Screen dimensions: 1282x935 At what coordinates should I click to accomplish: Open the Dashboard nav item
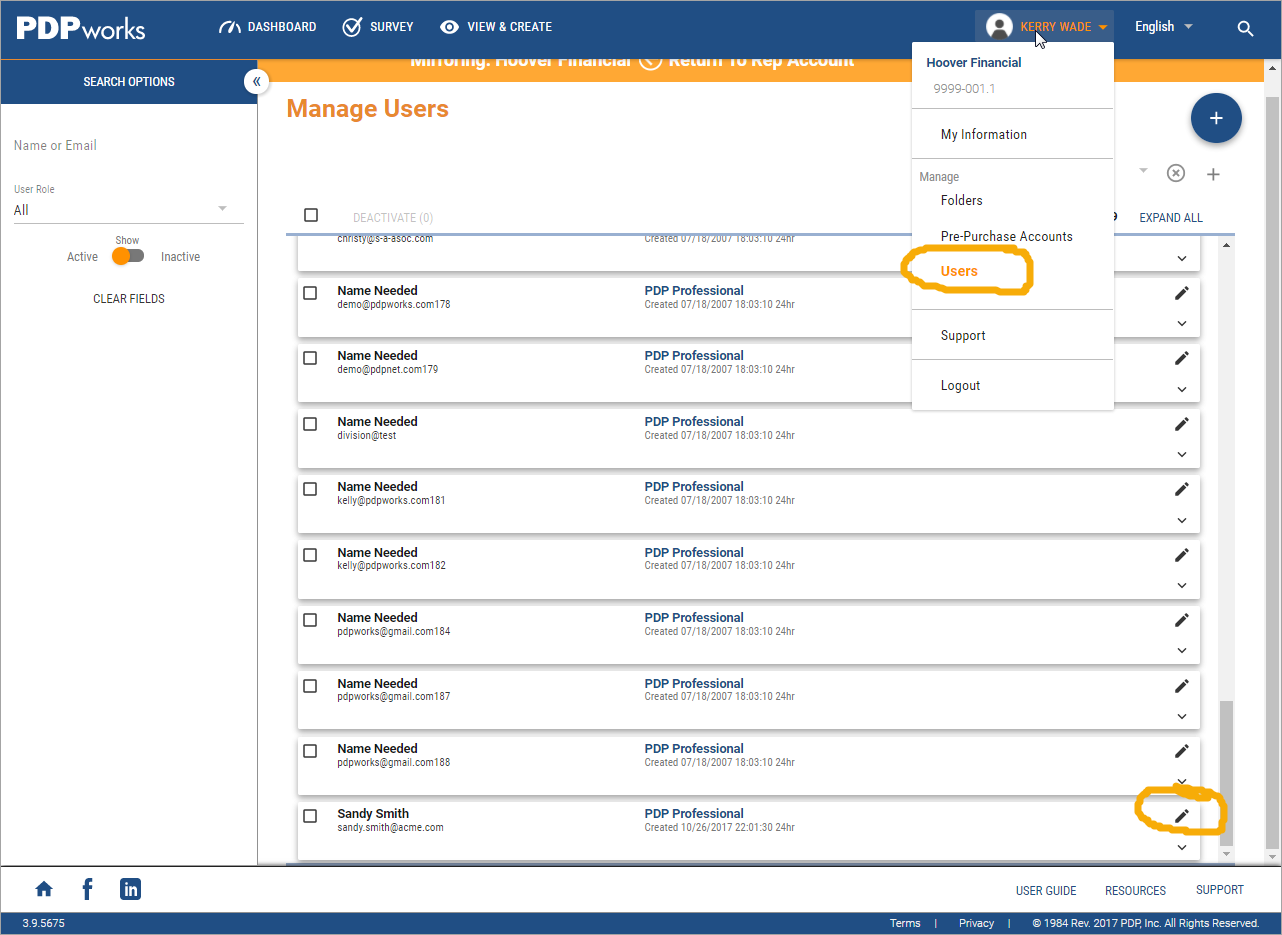pos(267,27)
